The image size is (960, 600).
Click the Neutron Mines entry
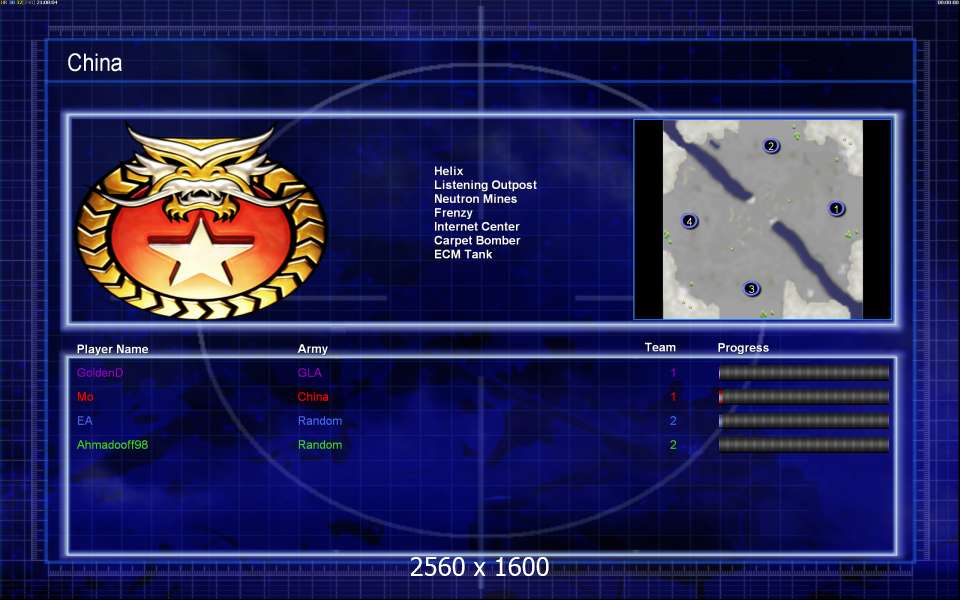(476, 199)
